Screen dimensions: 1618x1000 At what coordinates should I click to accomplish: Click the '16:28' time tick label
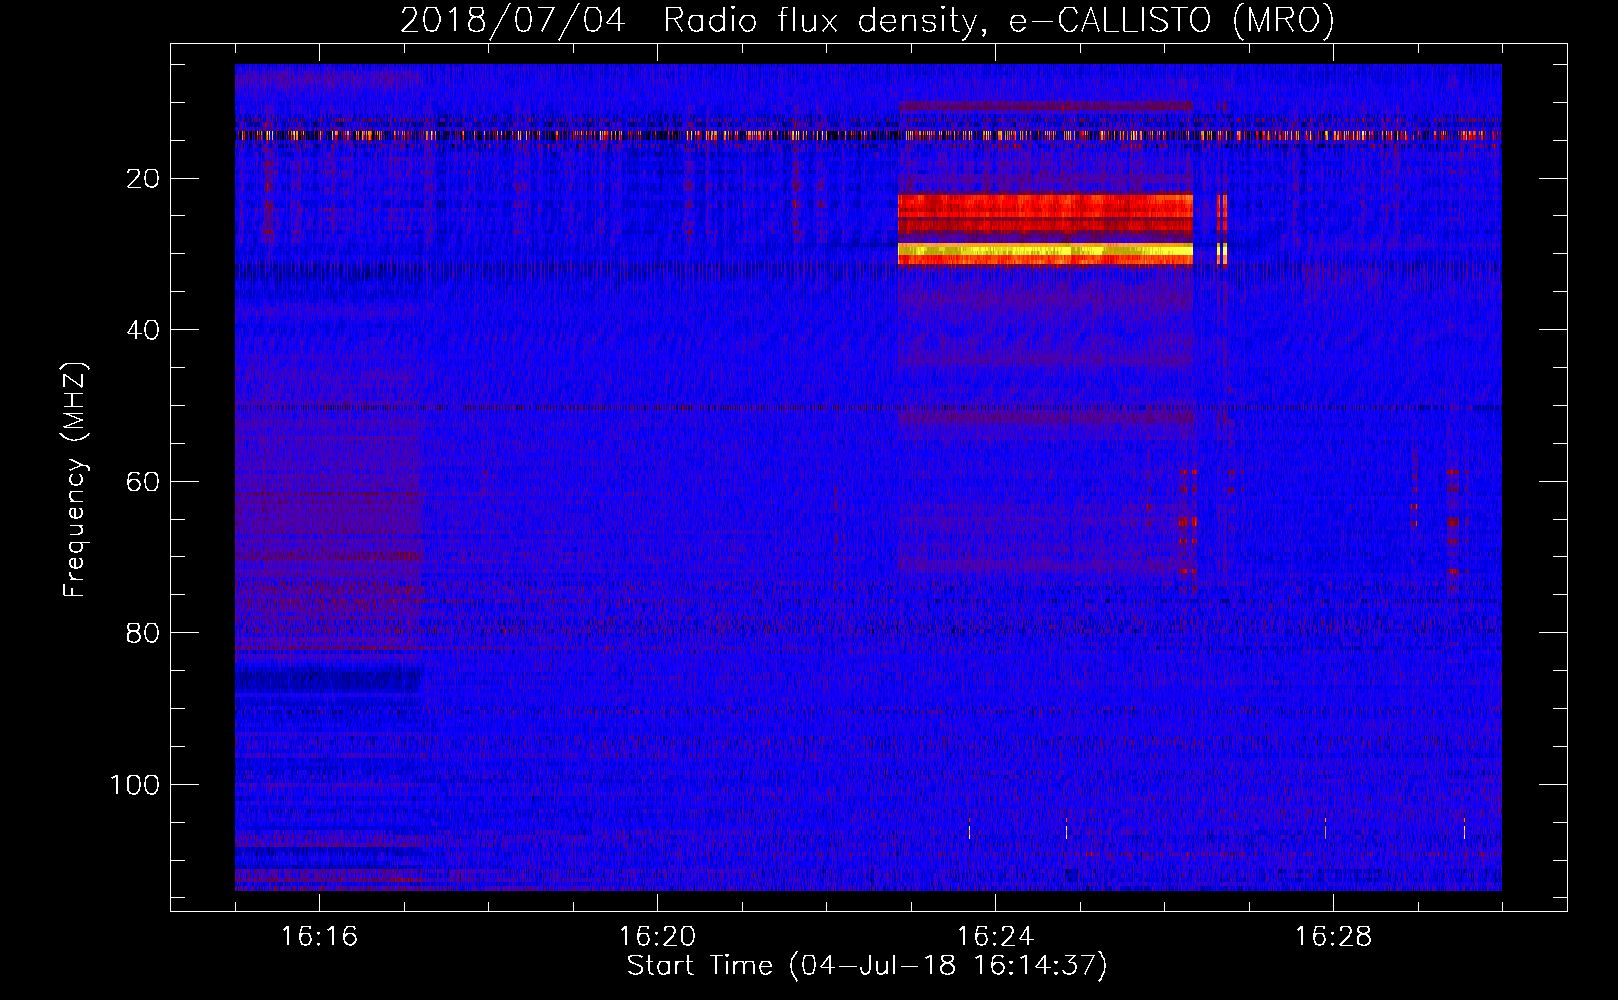(1333, 936)
